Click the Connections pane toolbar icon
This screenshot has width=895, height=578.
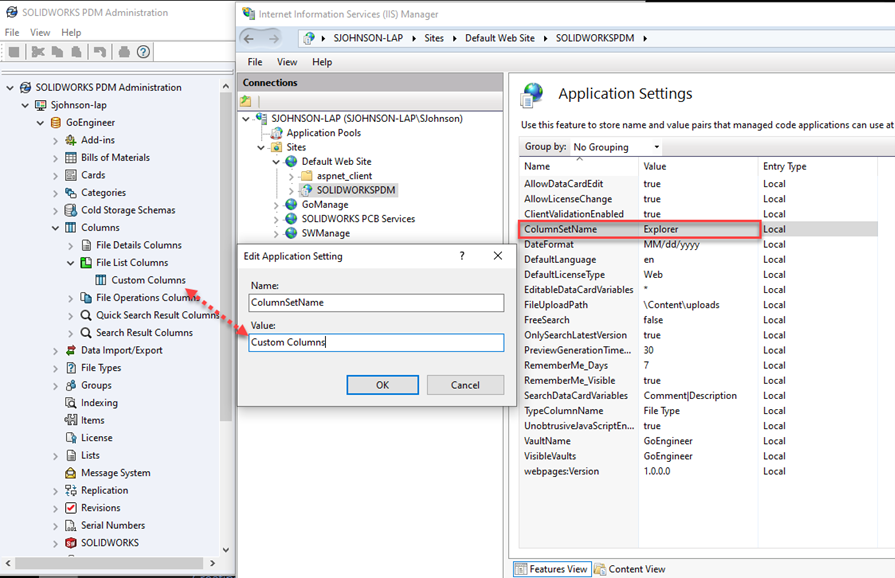coord(246,102)
